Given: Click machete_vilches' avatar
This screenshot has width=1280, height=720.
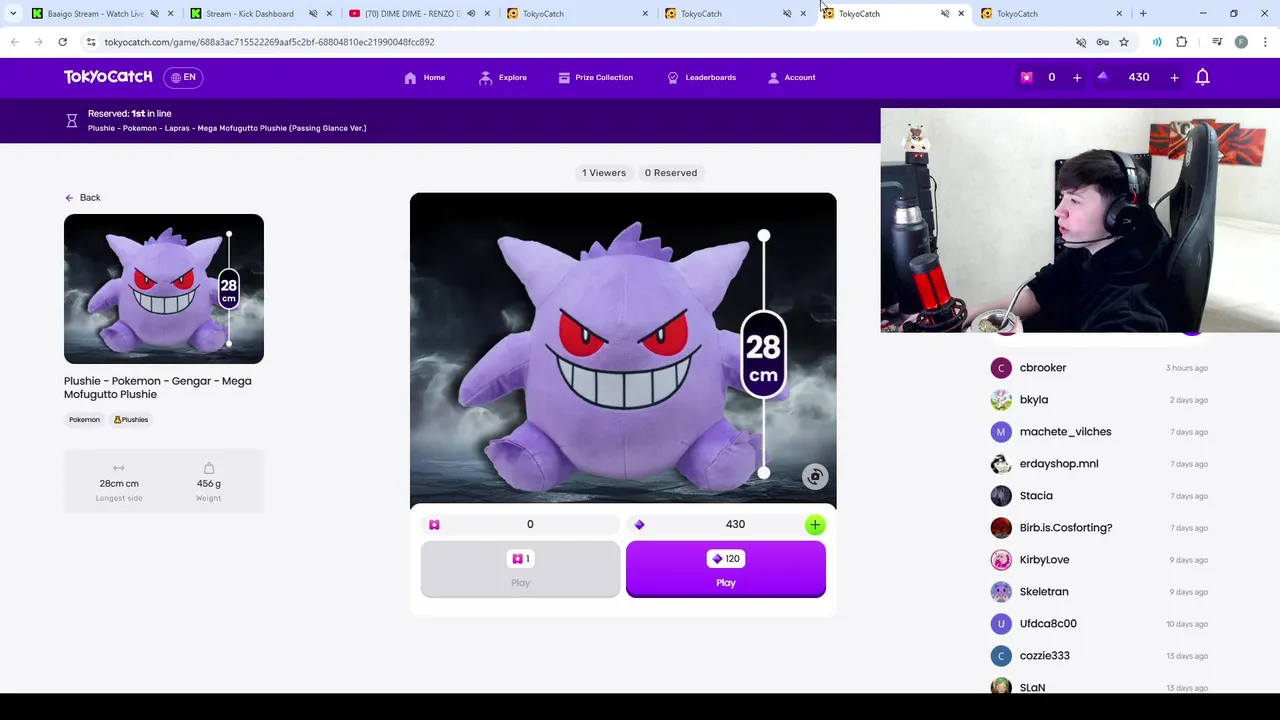Looking at the screenshot, I should [x=1001, y=432].
